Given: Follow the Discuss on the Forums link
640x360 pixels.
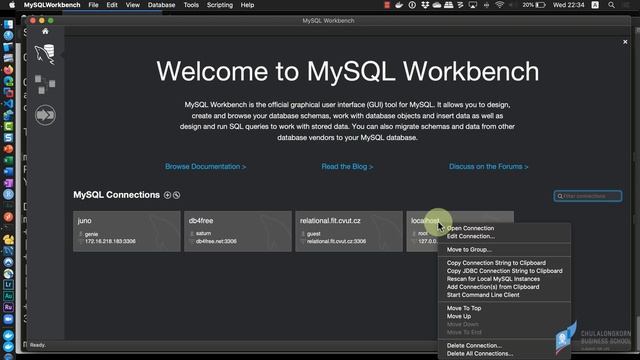Looking at the screenshot, I should click(x=489, y=167).
